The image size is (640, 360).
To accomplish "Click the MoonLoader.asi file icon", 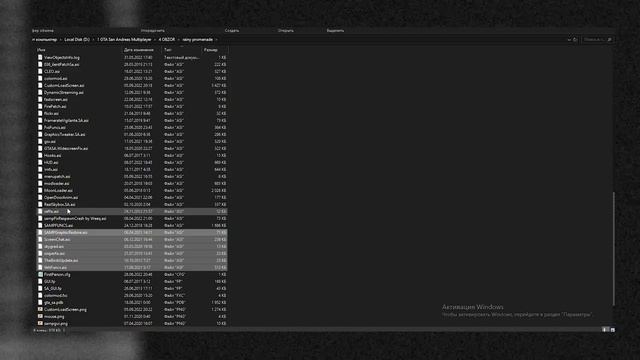I will tap(40, 190).
